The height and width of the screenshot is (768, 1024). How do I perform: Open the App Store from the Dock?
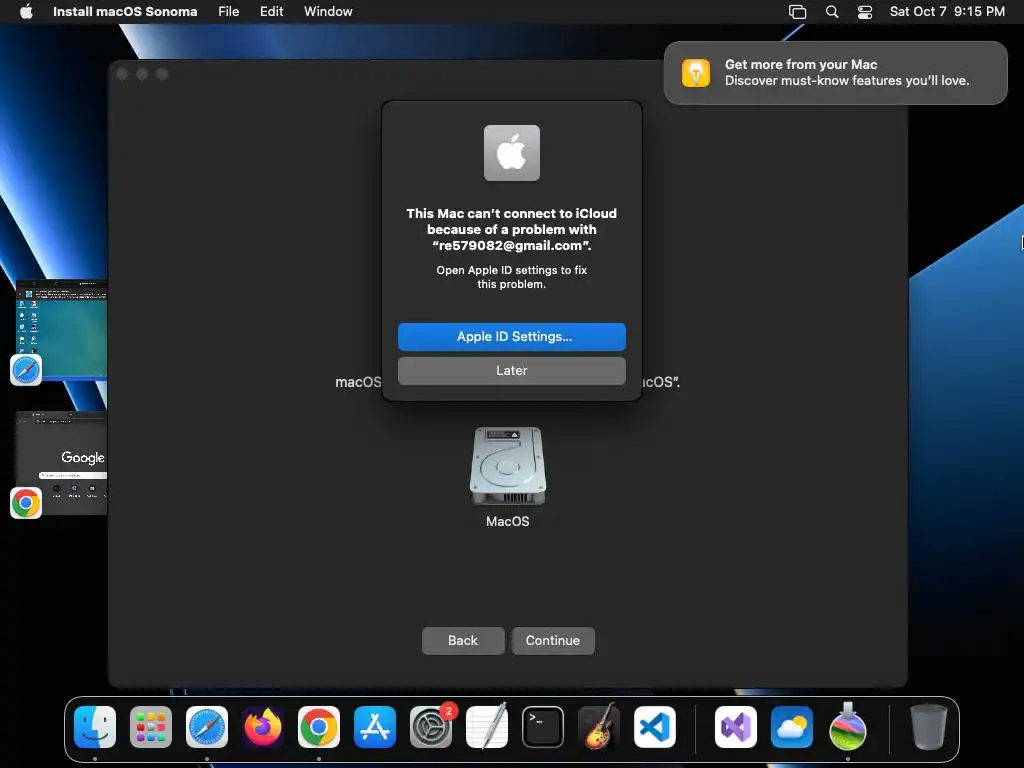click(375, 727)
